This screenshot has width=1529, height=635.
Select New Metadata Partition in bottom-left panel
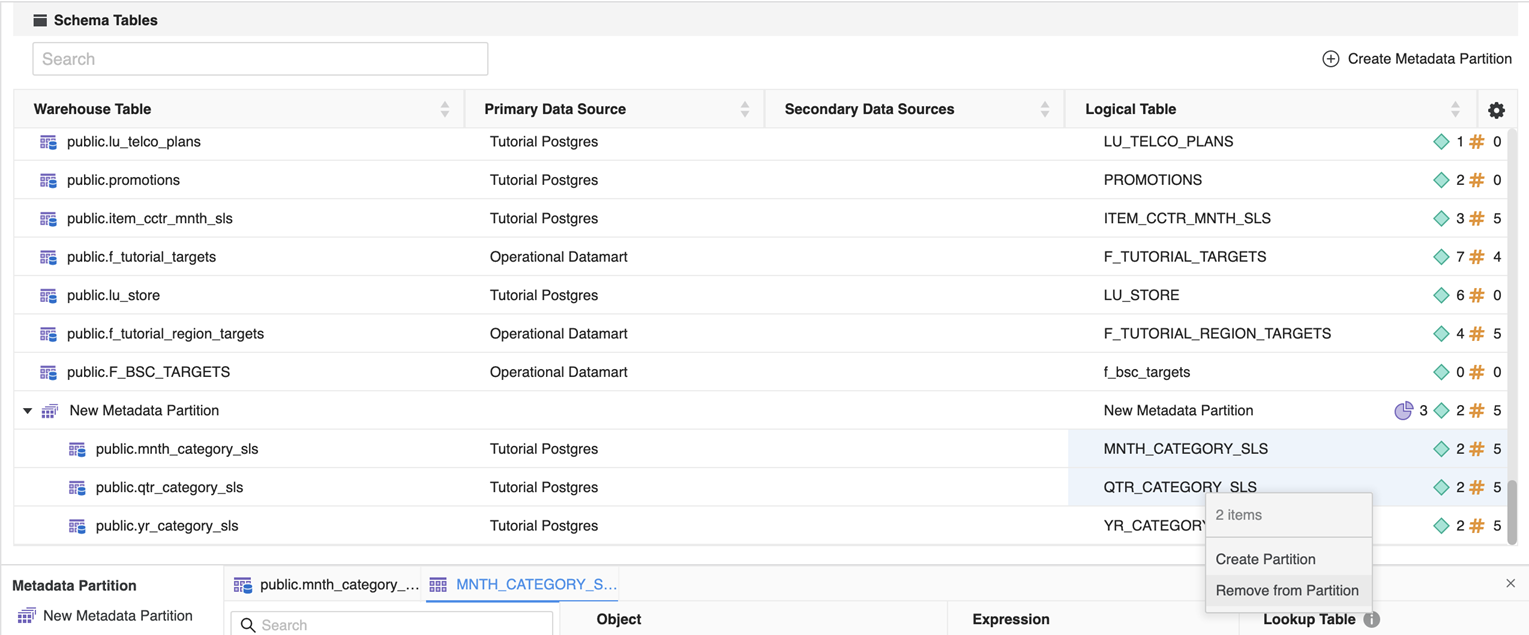[x=117, y=616]
